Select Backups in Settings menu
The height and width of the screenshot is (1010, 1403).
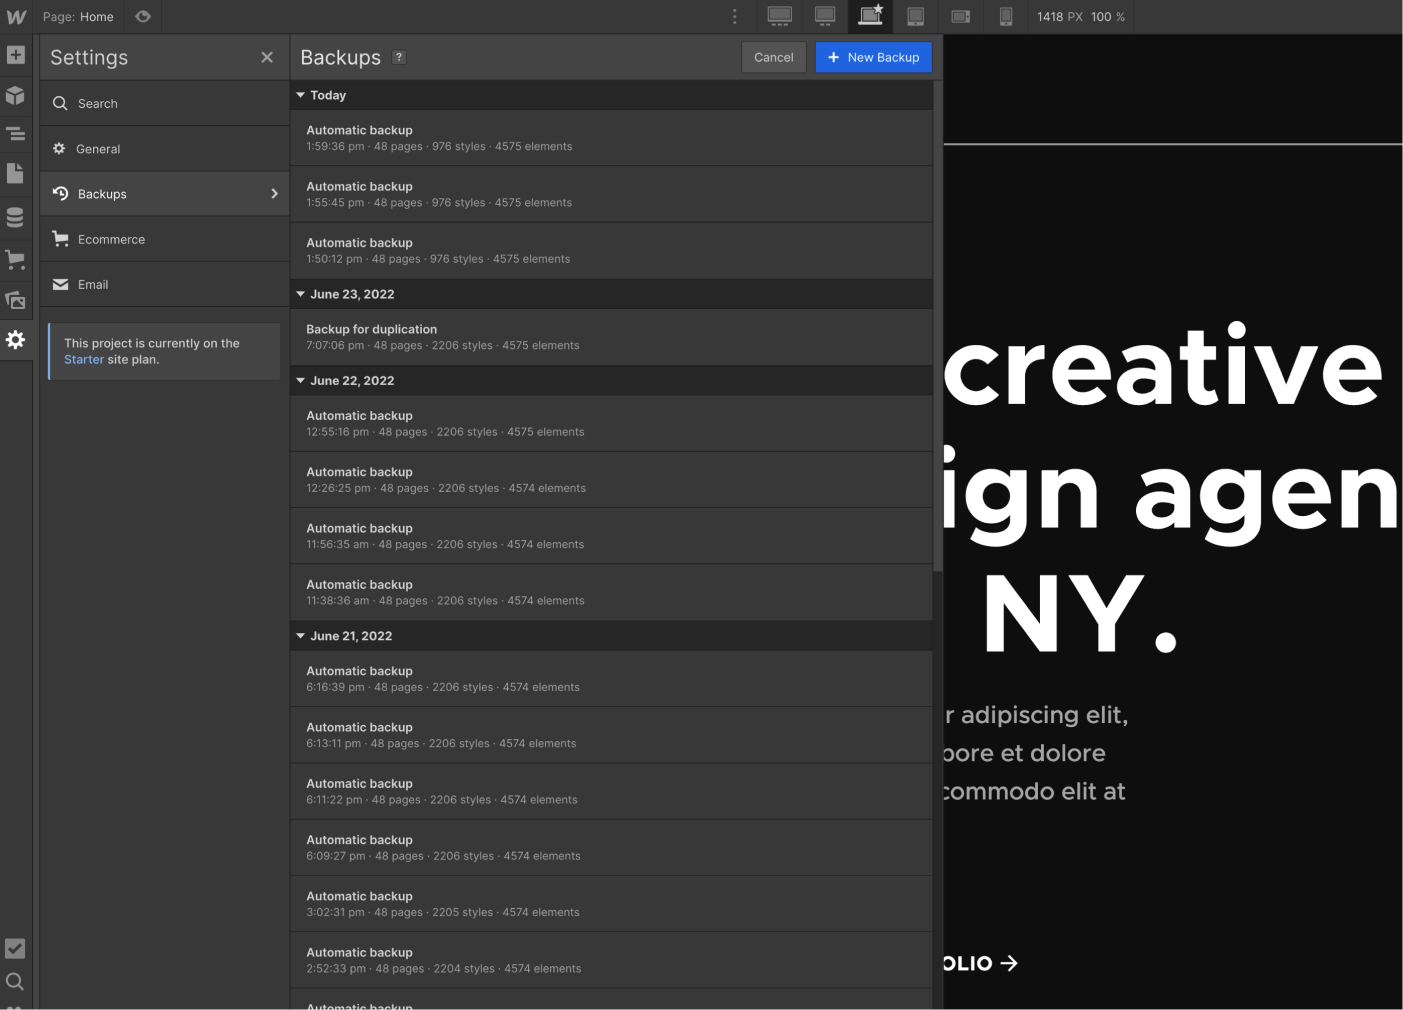(165, 194)
